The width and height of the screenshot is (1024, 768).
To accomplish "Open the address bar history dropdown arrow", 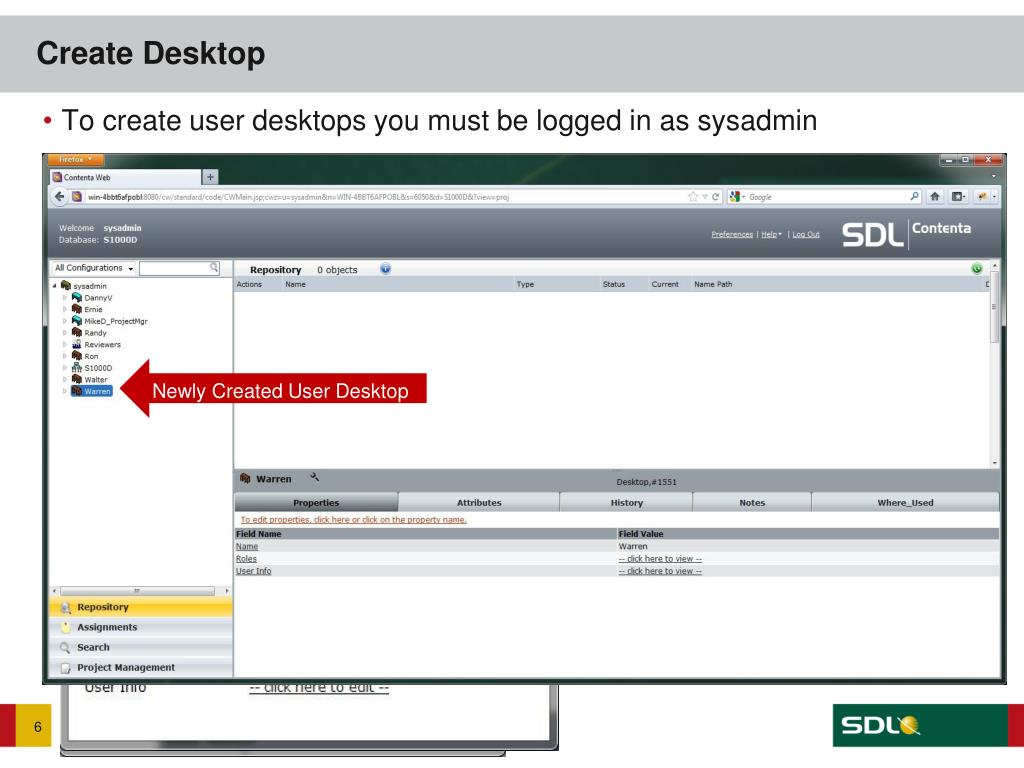I will [705, 197].
